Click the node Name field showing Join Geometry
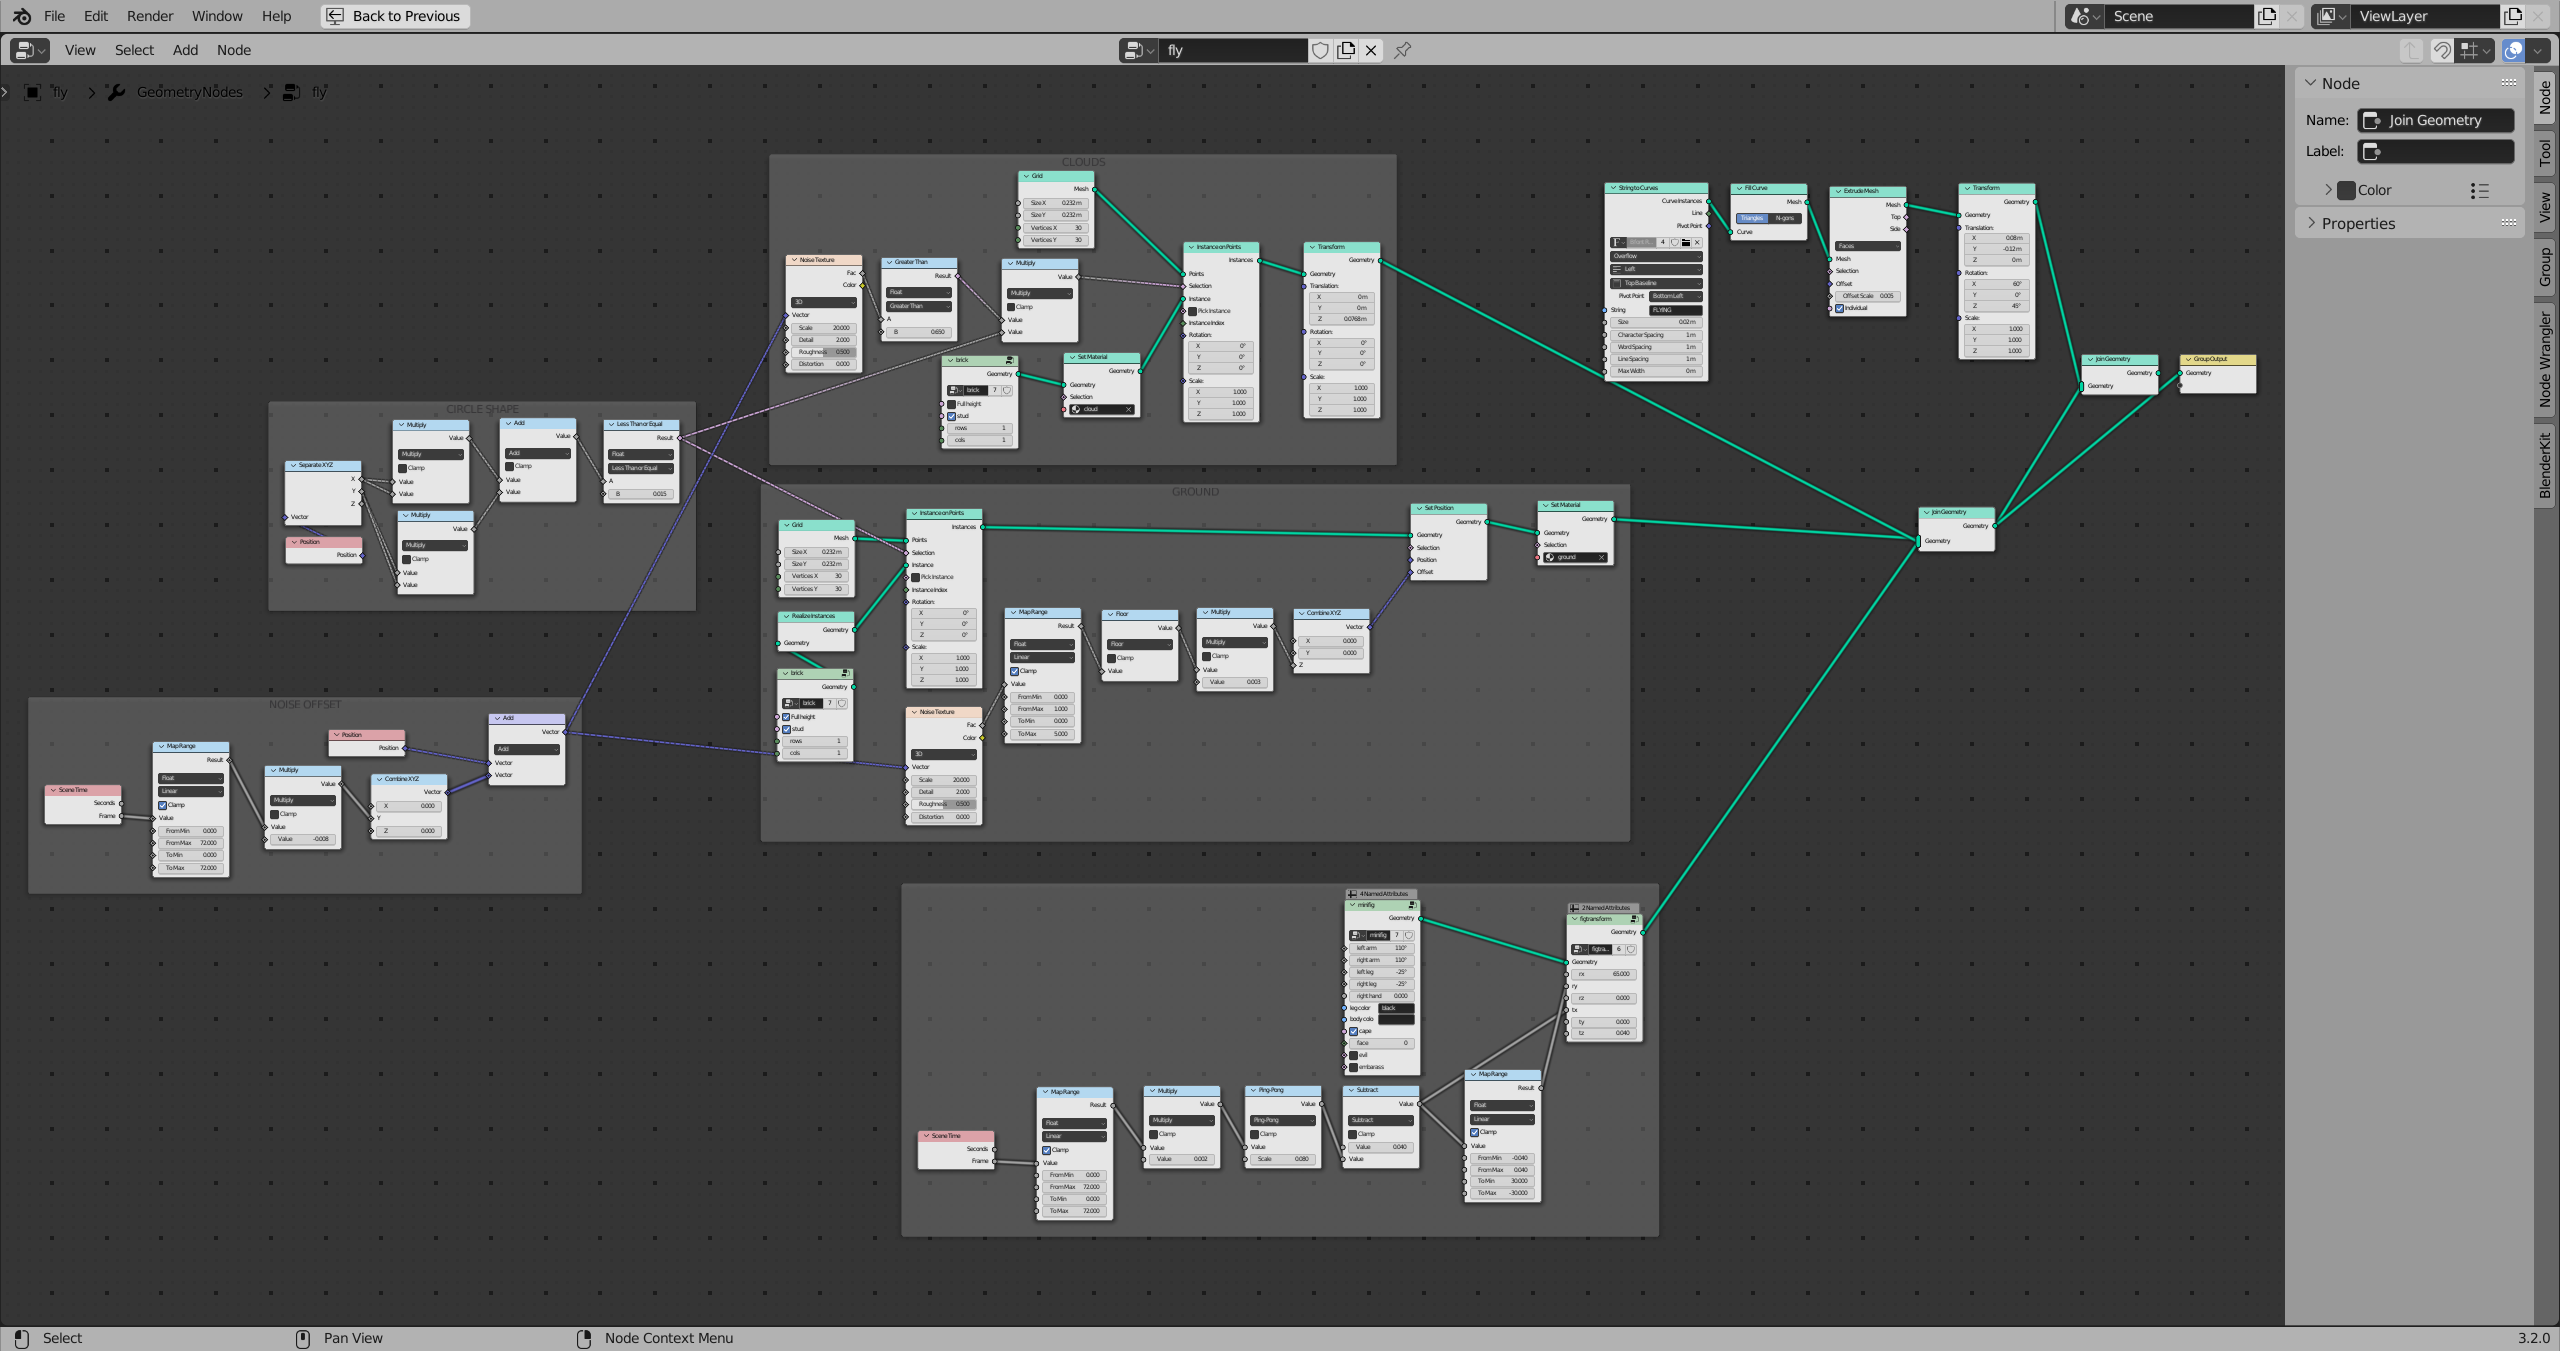Image resolution: width=2560 pixels, height=1351 pixels. pos(2436,120)
